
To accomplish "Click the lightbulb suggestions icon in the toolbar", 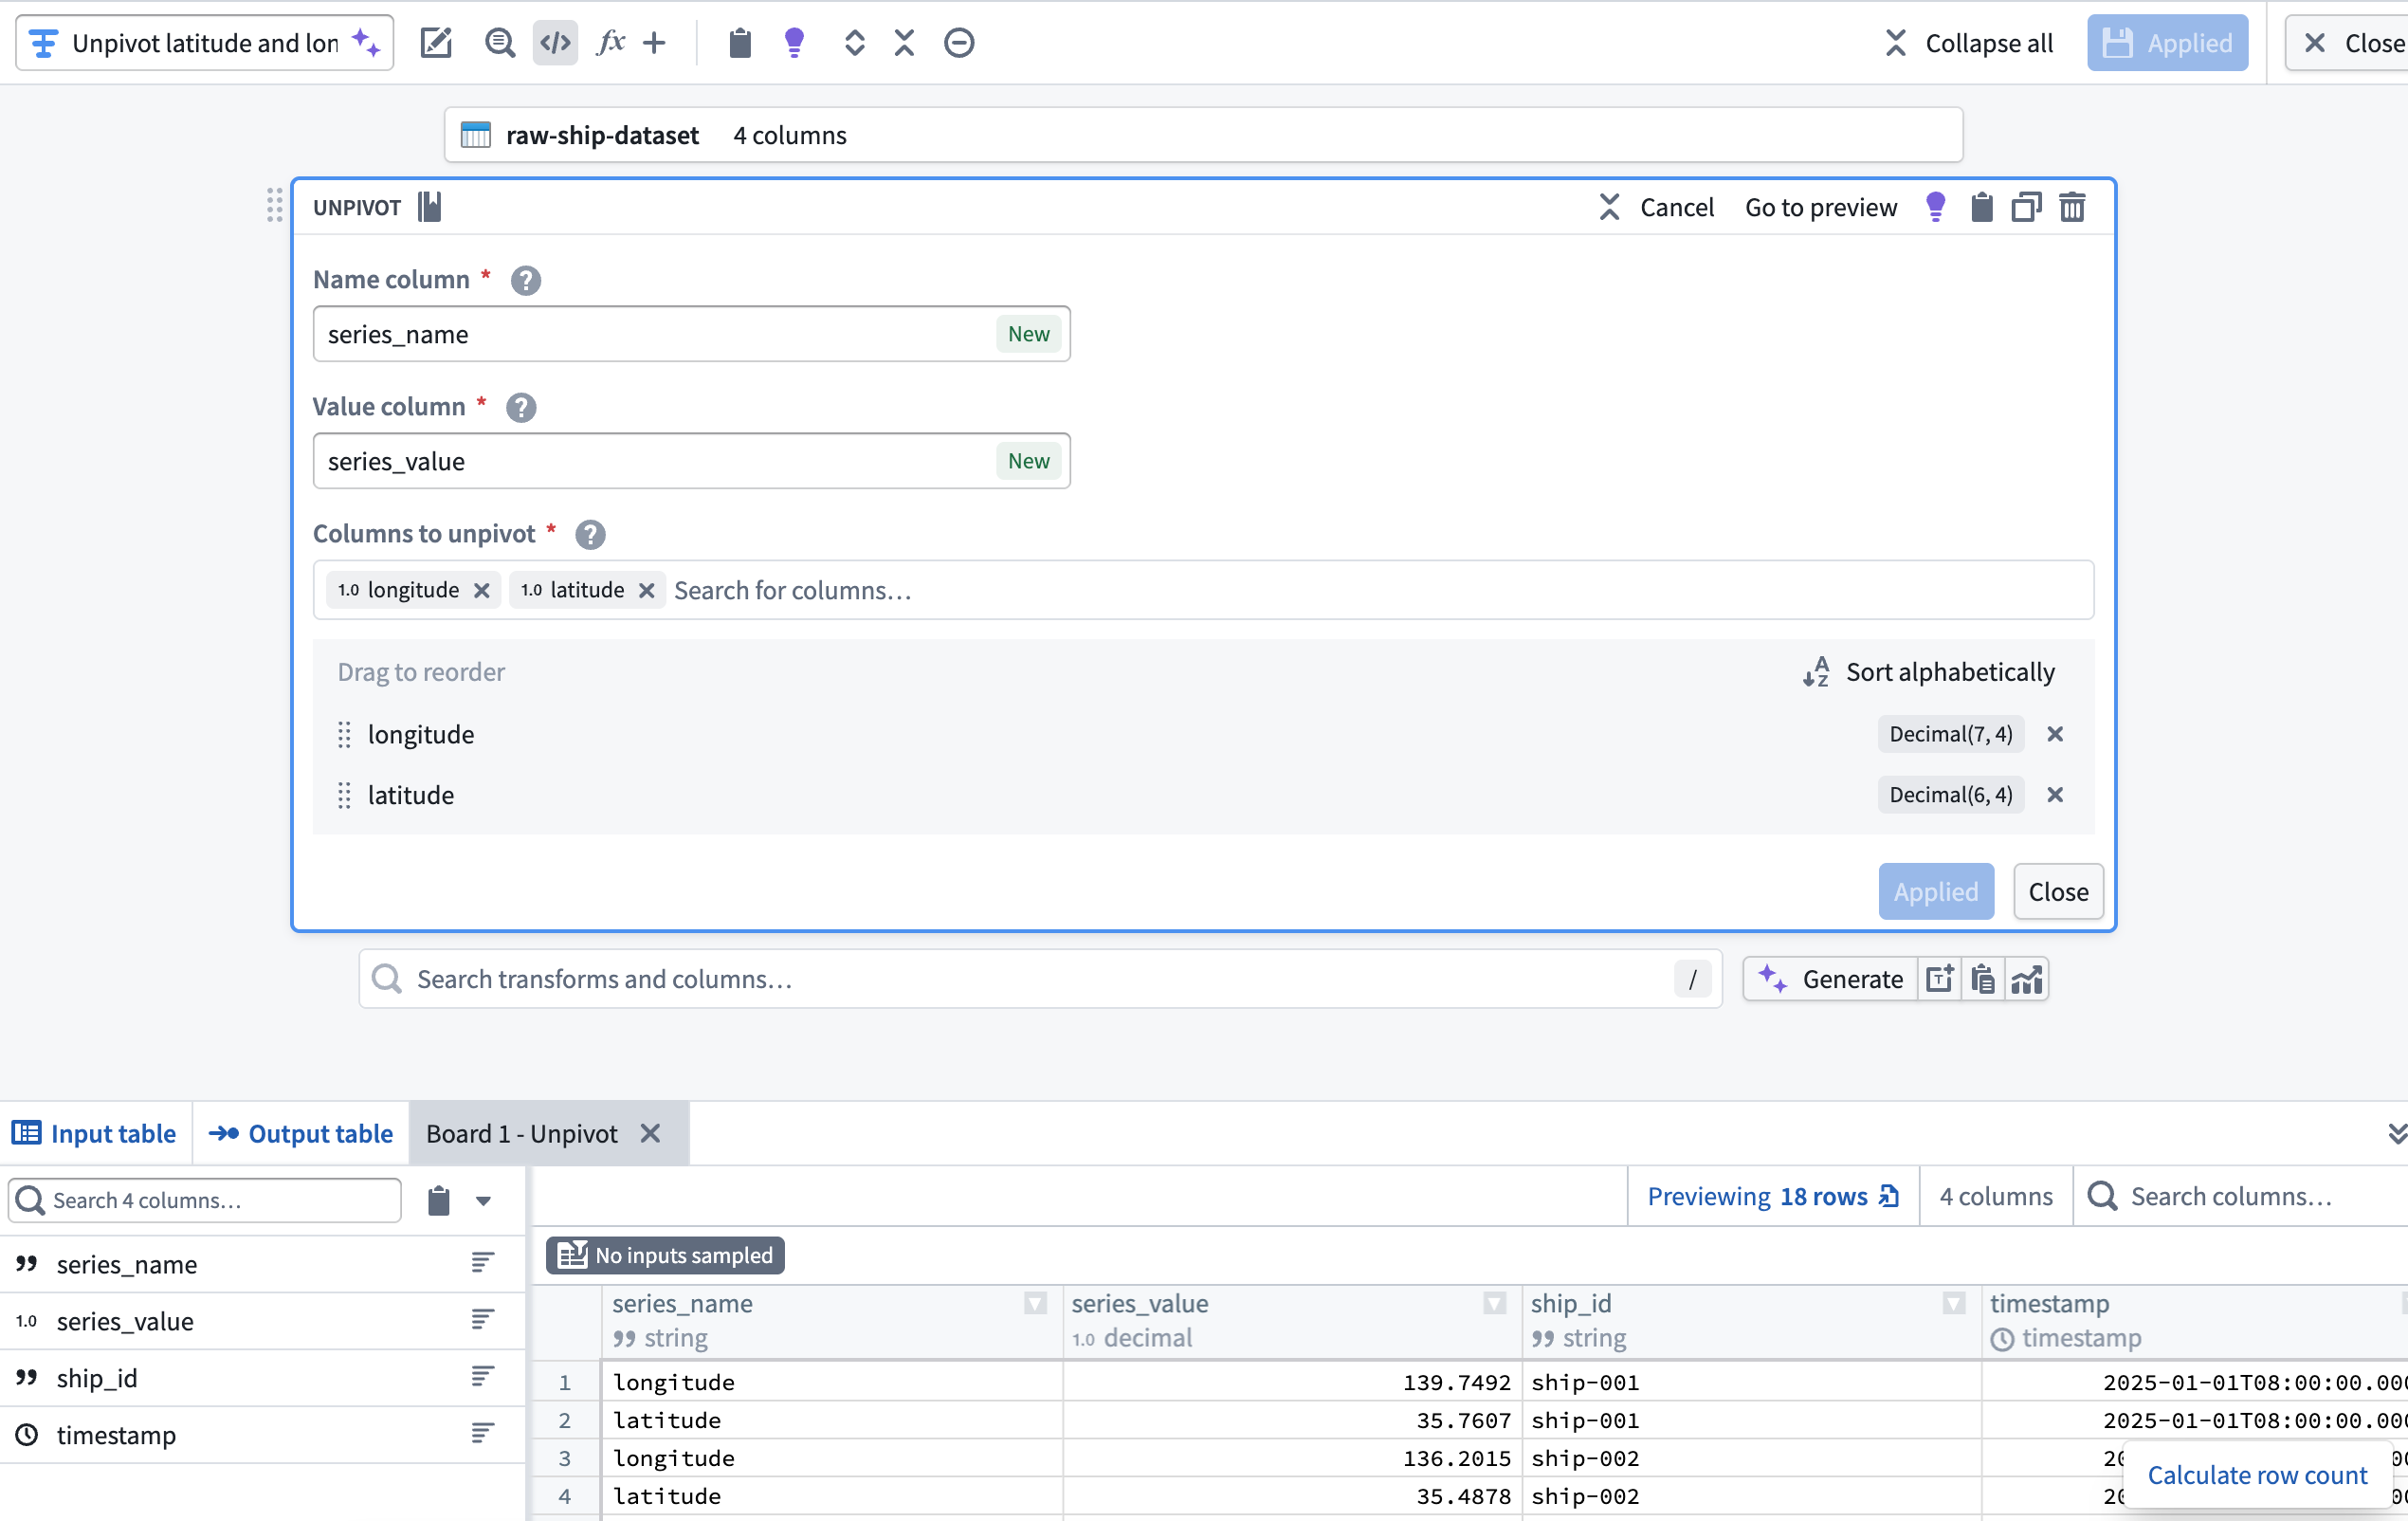I will pos(794,42).
